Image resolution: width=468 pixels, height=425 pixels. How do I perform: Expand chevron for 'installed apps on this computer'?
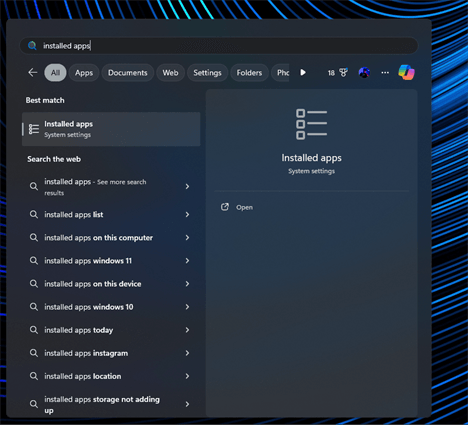click(187, 238)
